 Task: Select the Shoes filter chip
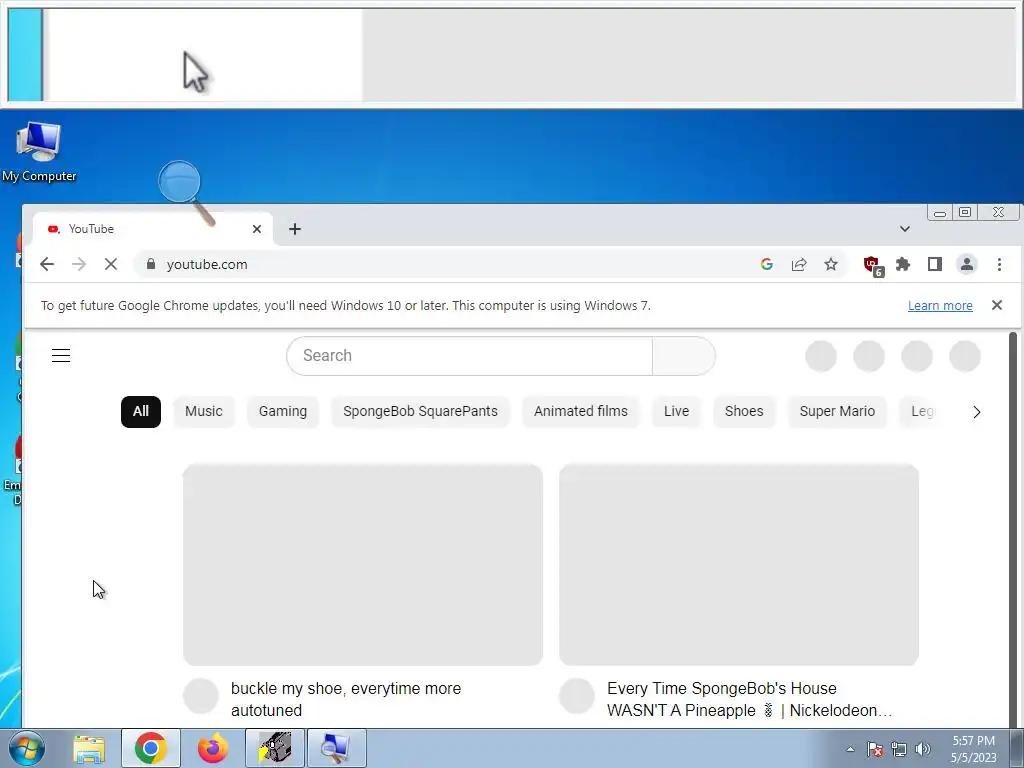pos(744,411)
